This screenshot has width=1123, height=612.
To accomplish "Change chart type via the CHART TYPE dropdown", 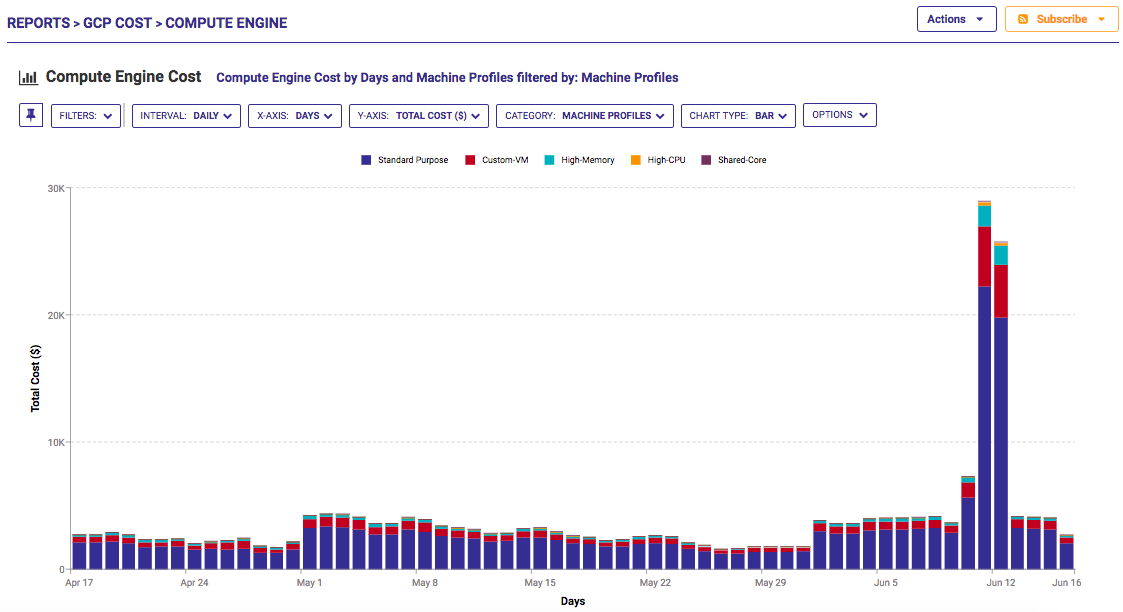I will click(738, 115).
